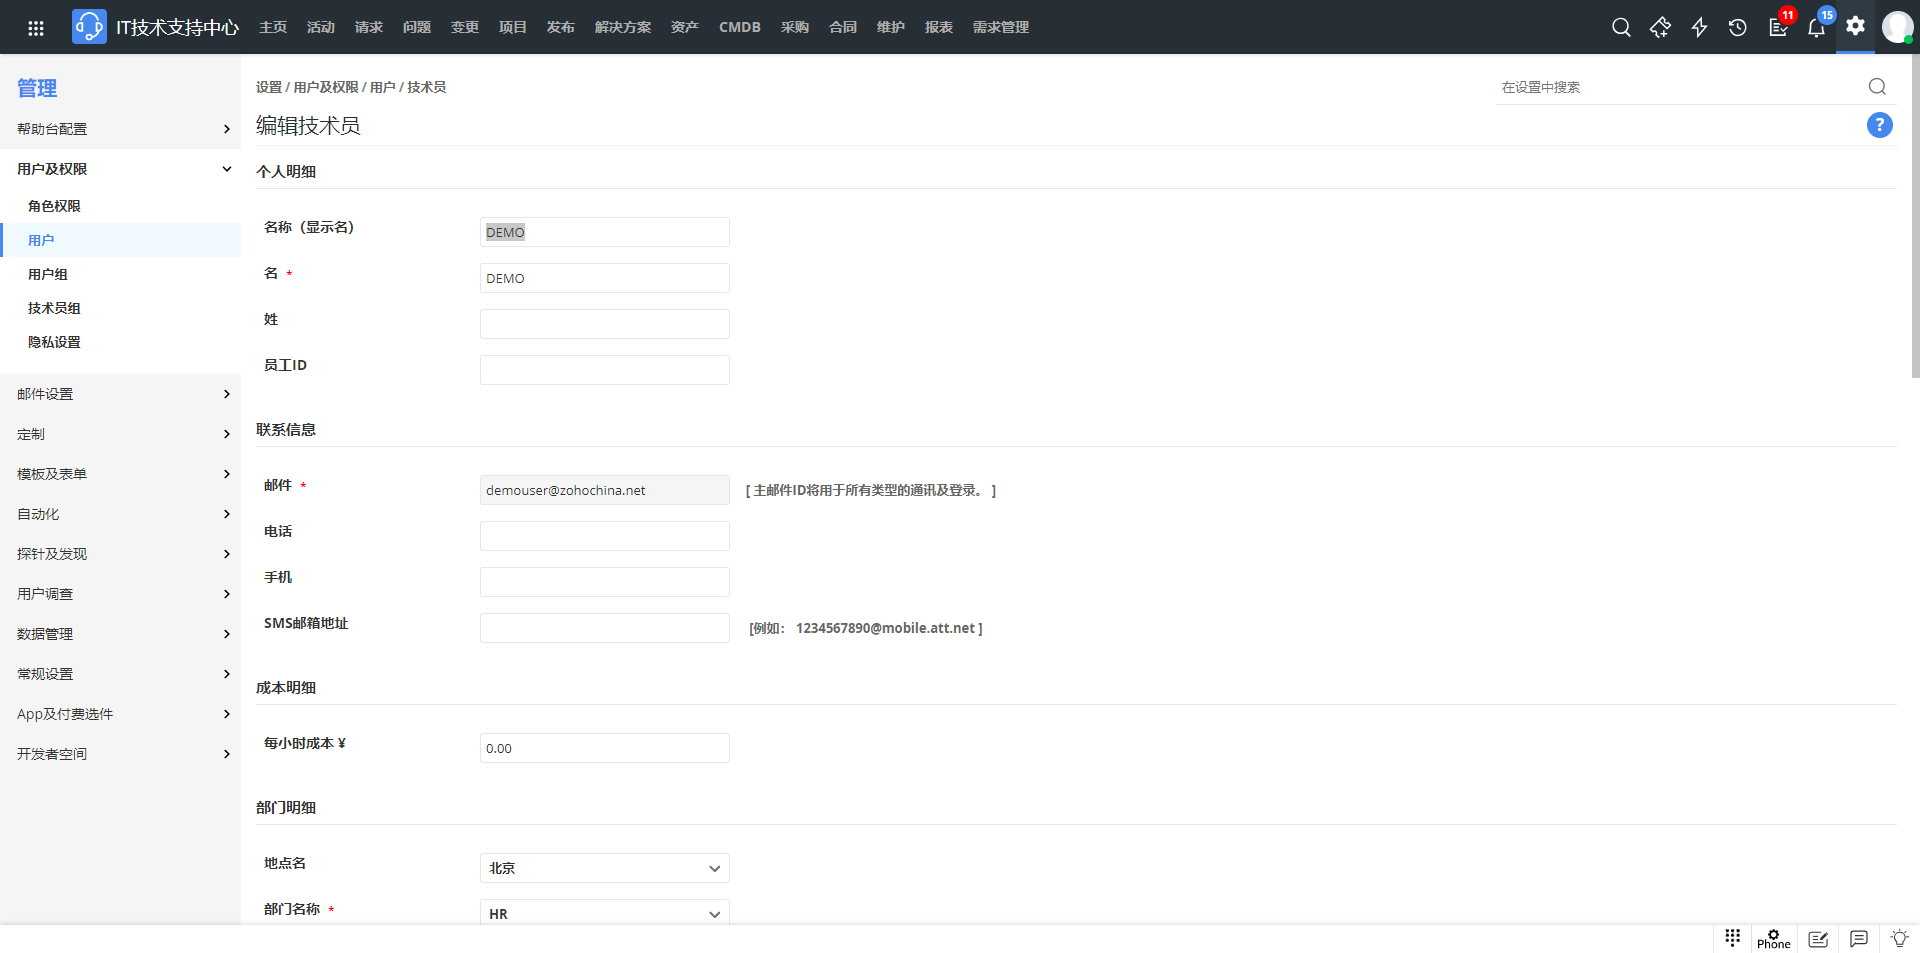1920x953 pixels.
Task: Open the 变更 menu
Action: tap(465, 27)
